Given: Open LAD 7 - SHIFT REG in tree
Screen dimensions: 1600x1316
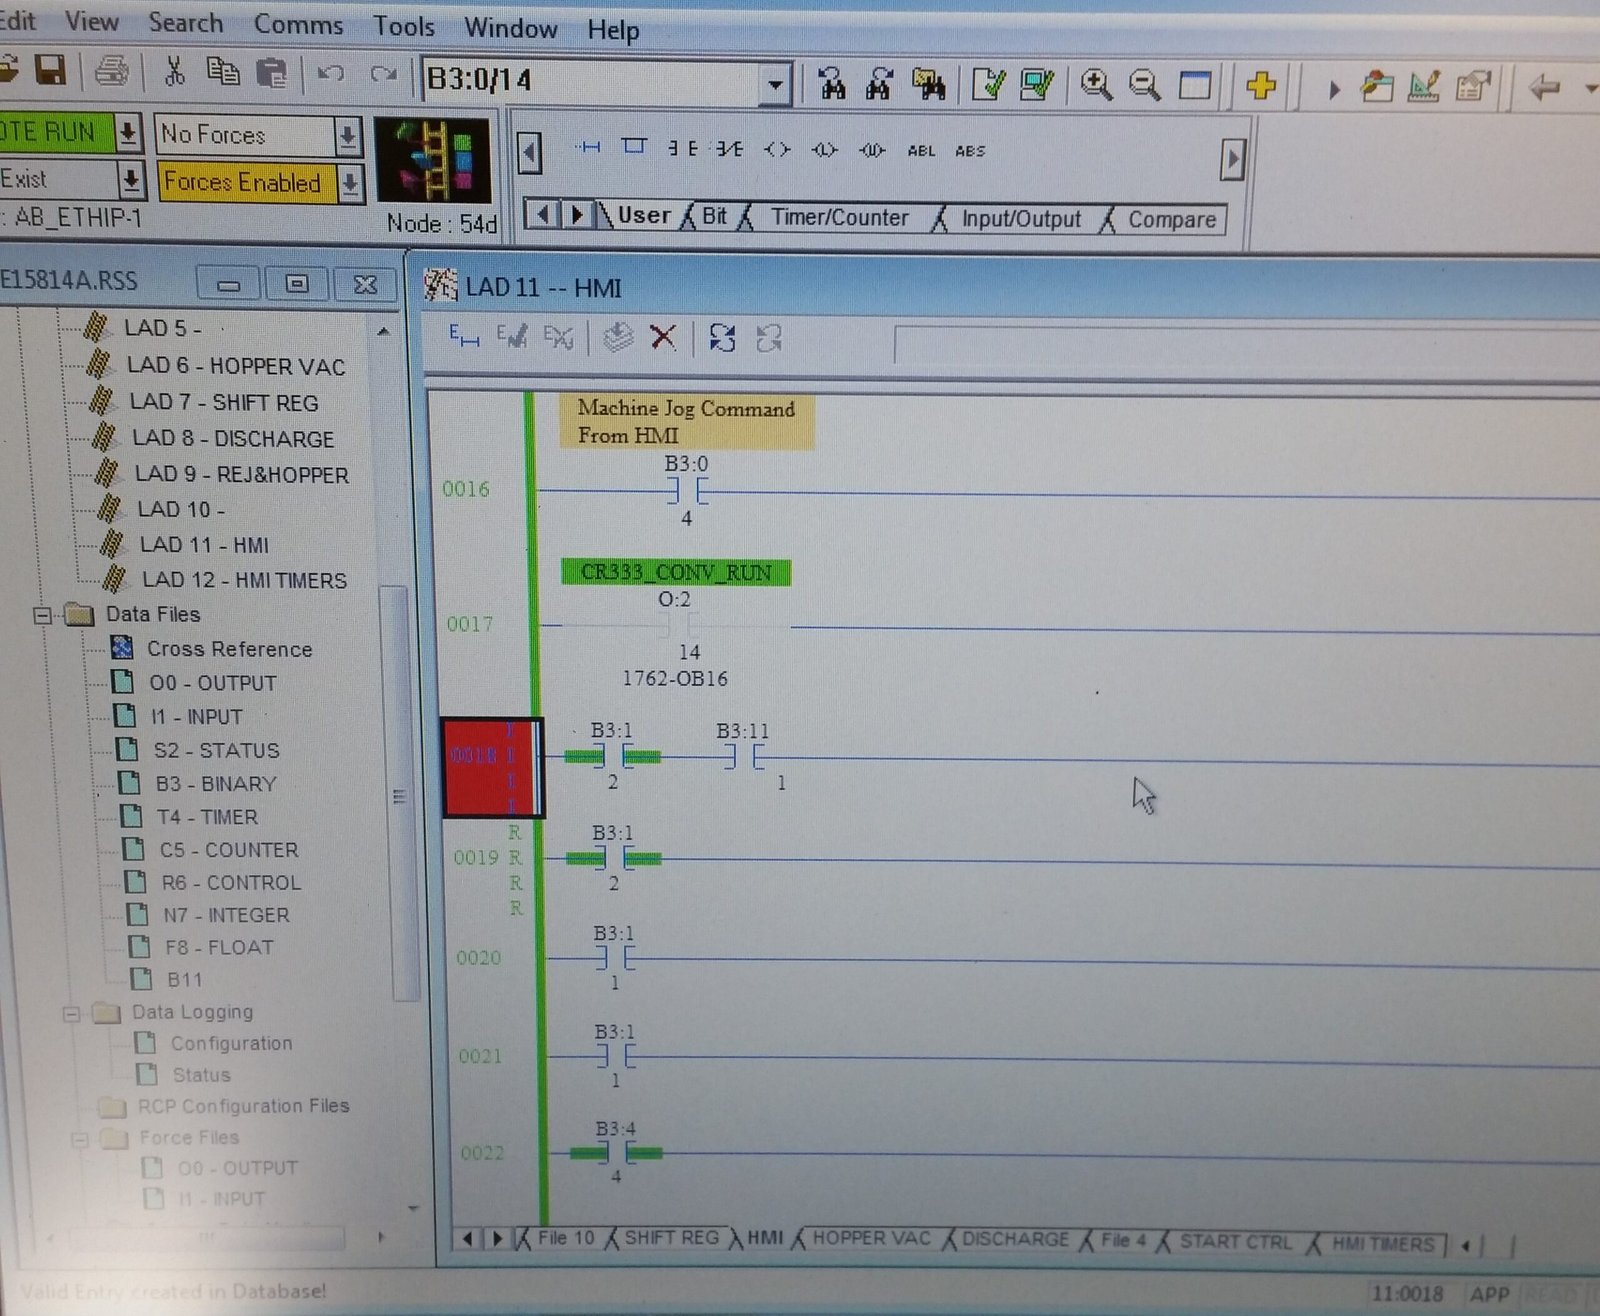Looking at the screenshot, I should point(223,403).
